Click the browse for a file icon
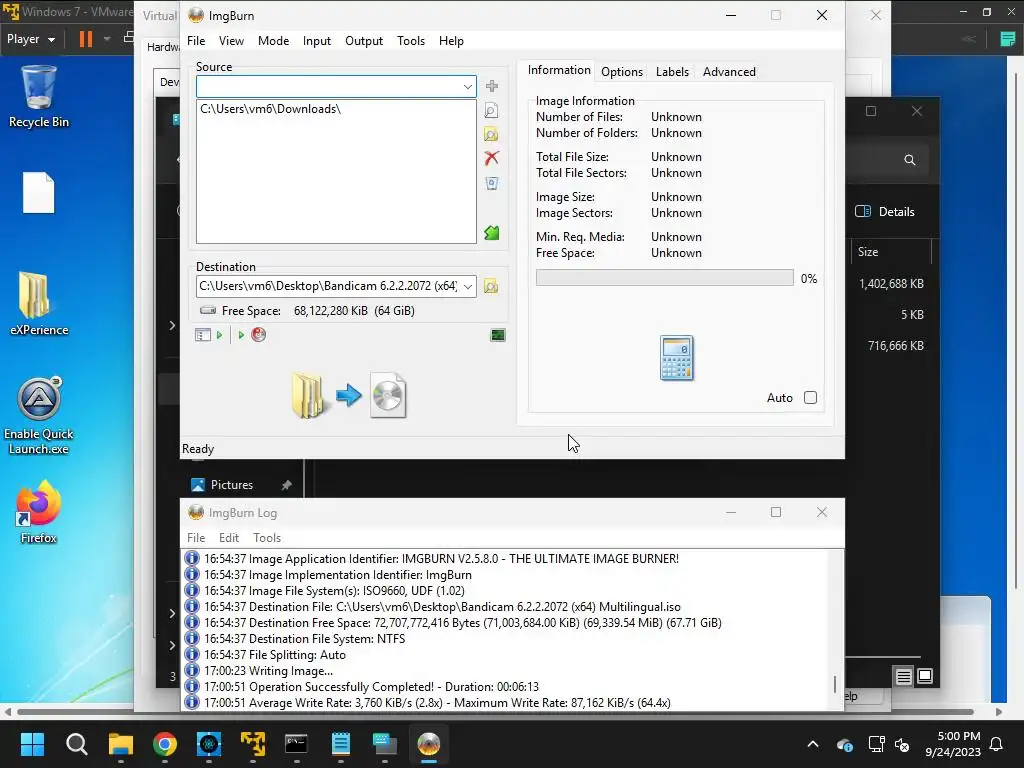The image size is (1024, 768). click(x=491, y=110)
